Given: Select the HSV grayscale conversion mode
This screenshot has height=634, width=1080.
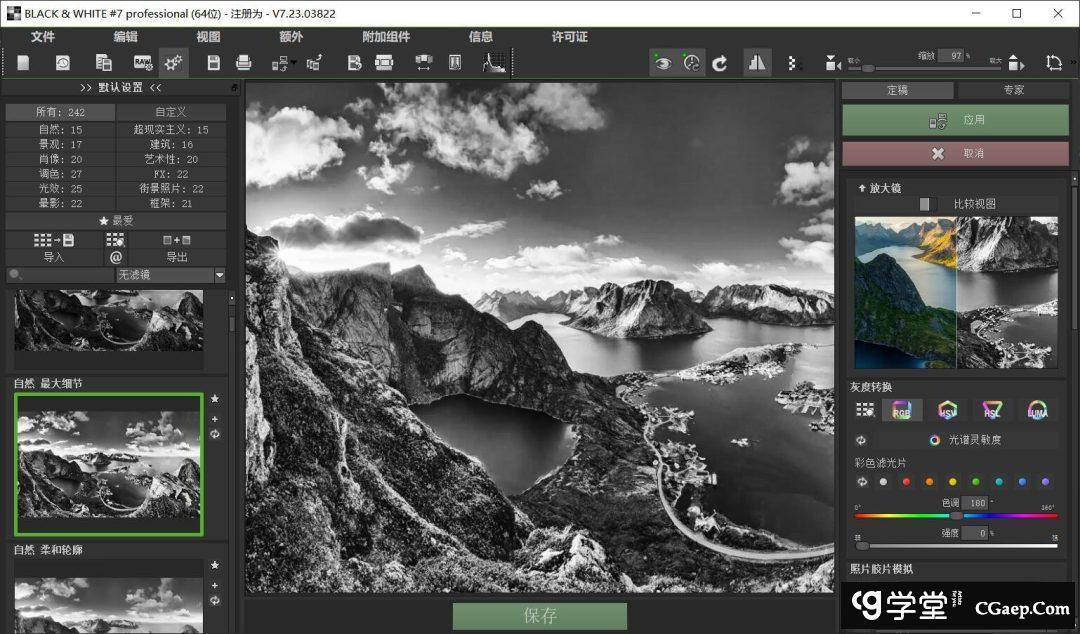Looking at the screenshot, I should coord(947,410).
